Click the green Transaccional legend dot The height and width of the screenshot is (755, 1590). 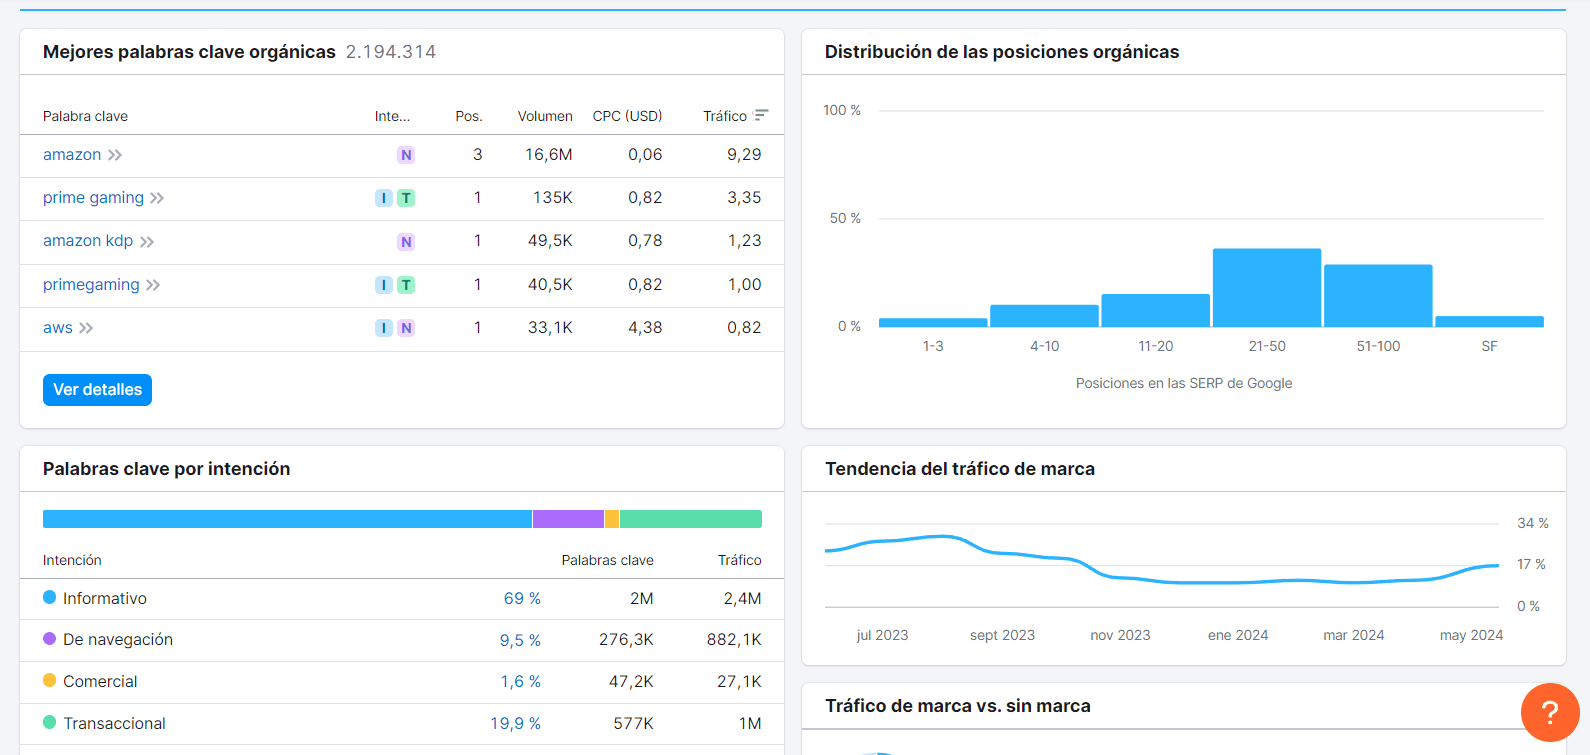point(49,722)
